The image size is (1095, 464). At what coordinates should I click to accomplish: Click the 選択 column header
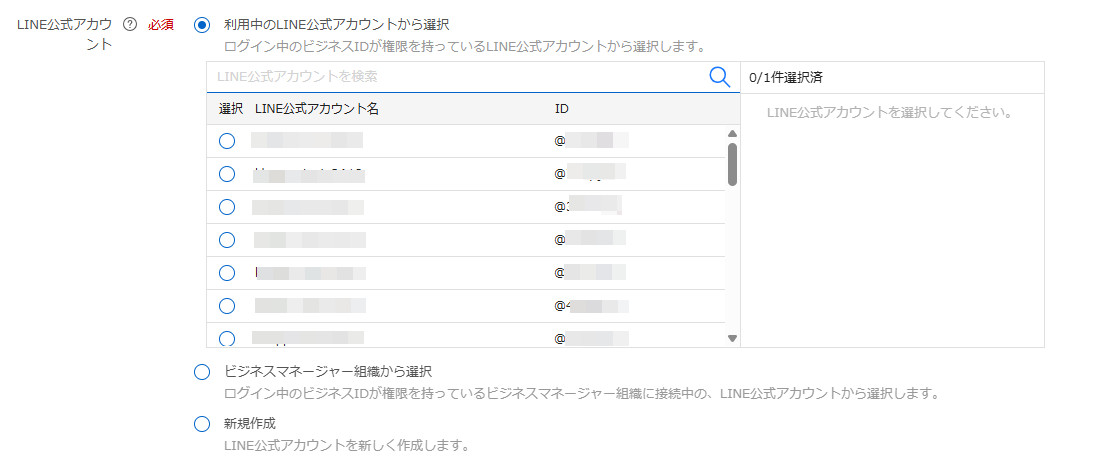point(230,109)
